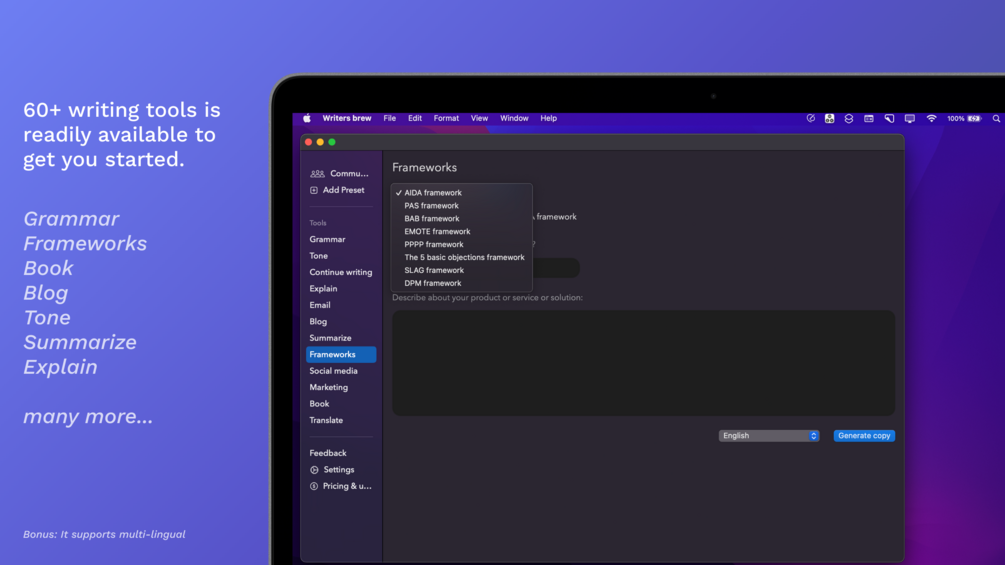Click the Add Preset plus icon
Viewport: 1005px width, 565px height.
point(314,190)
